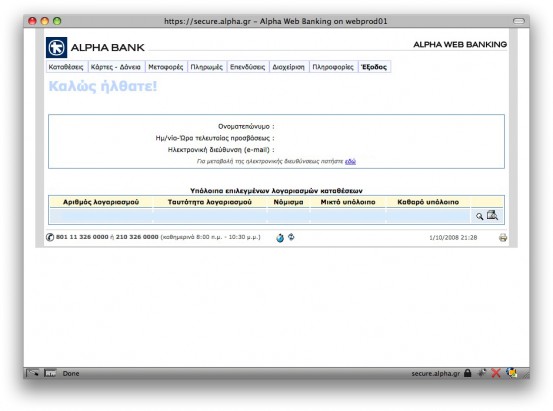Open the Πληροφορίες menu
The height and width of the screenshot is (411, 553).
coord(333,67)
